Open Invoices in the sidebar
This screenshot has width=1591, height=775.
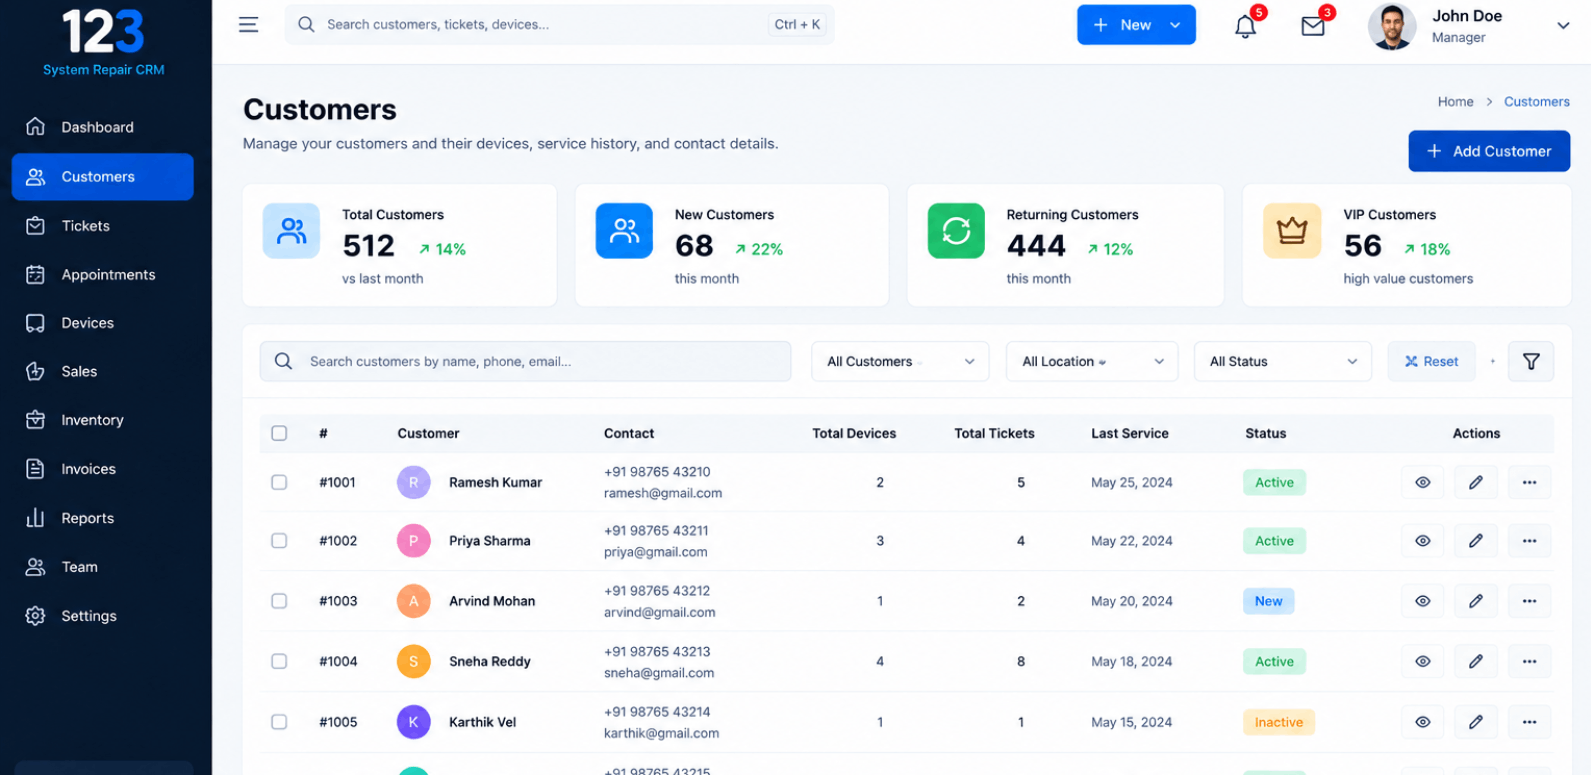(x=102, y=469)
